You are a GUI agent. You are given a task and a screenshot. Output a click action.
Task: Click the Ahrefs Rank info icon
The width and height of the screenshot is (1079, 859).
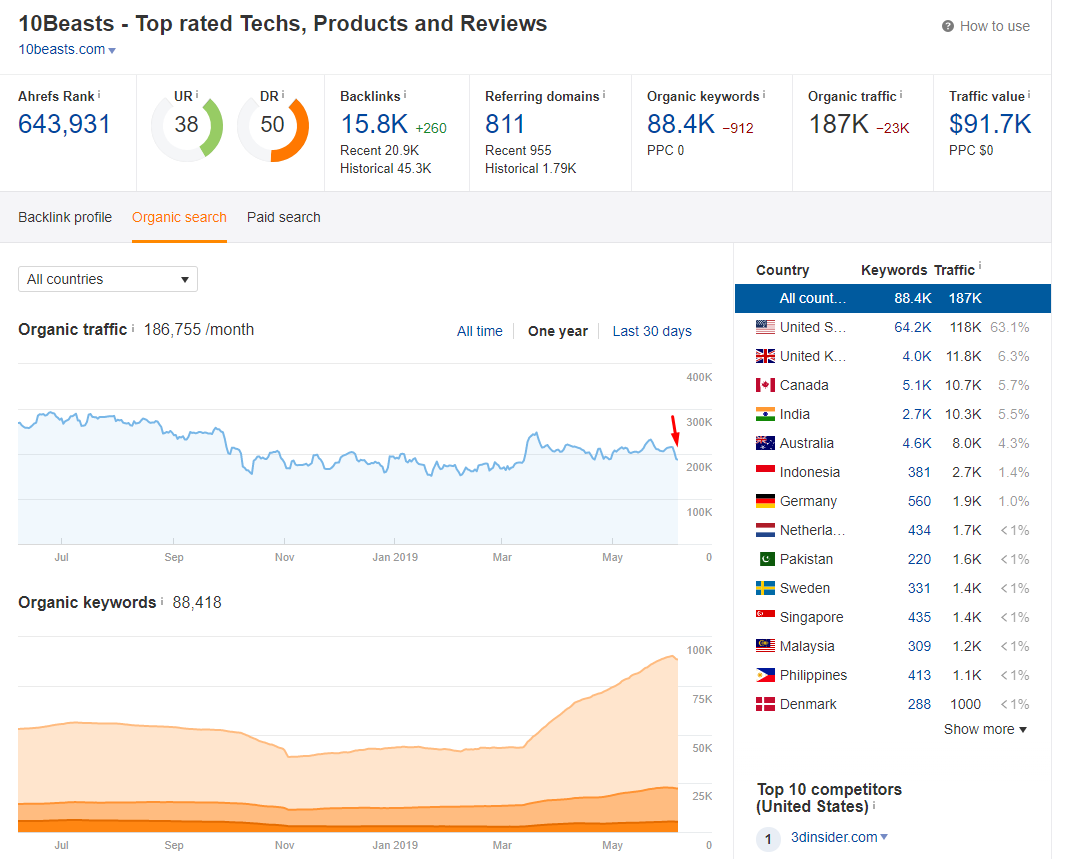(x=99, y=94)
